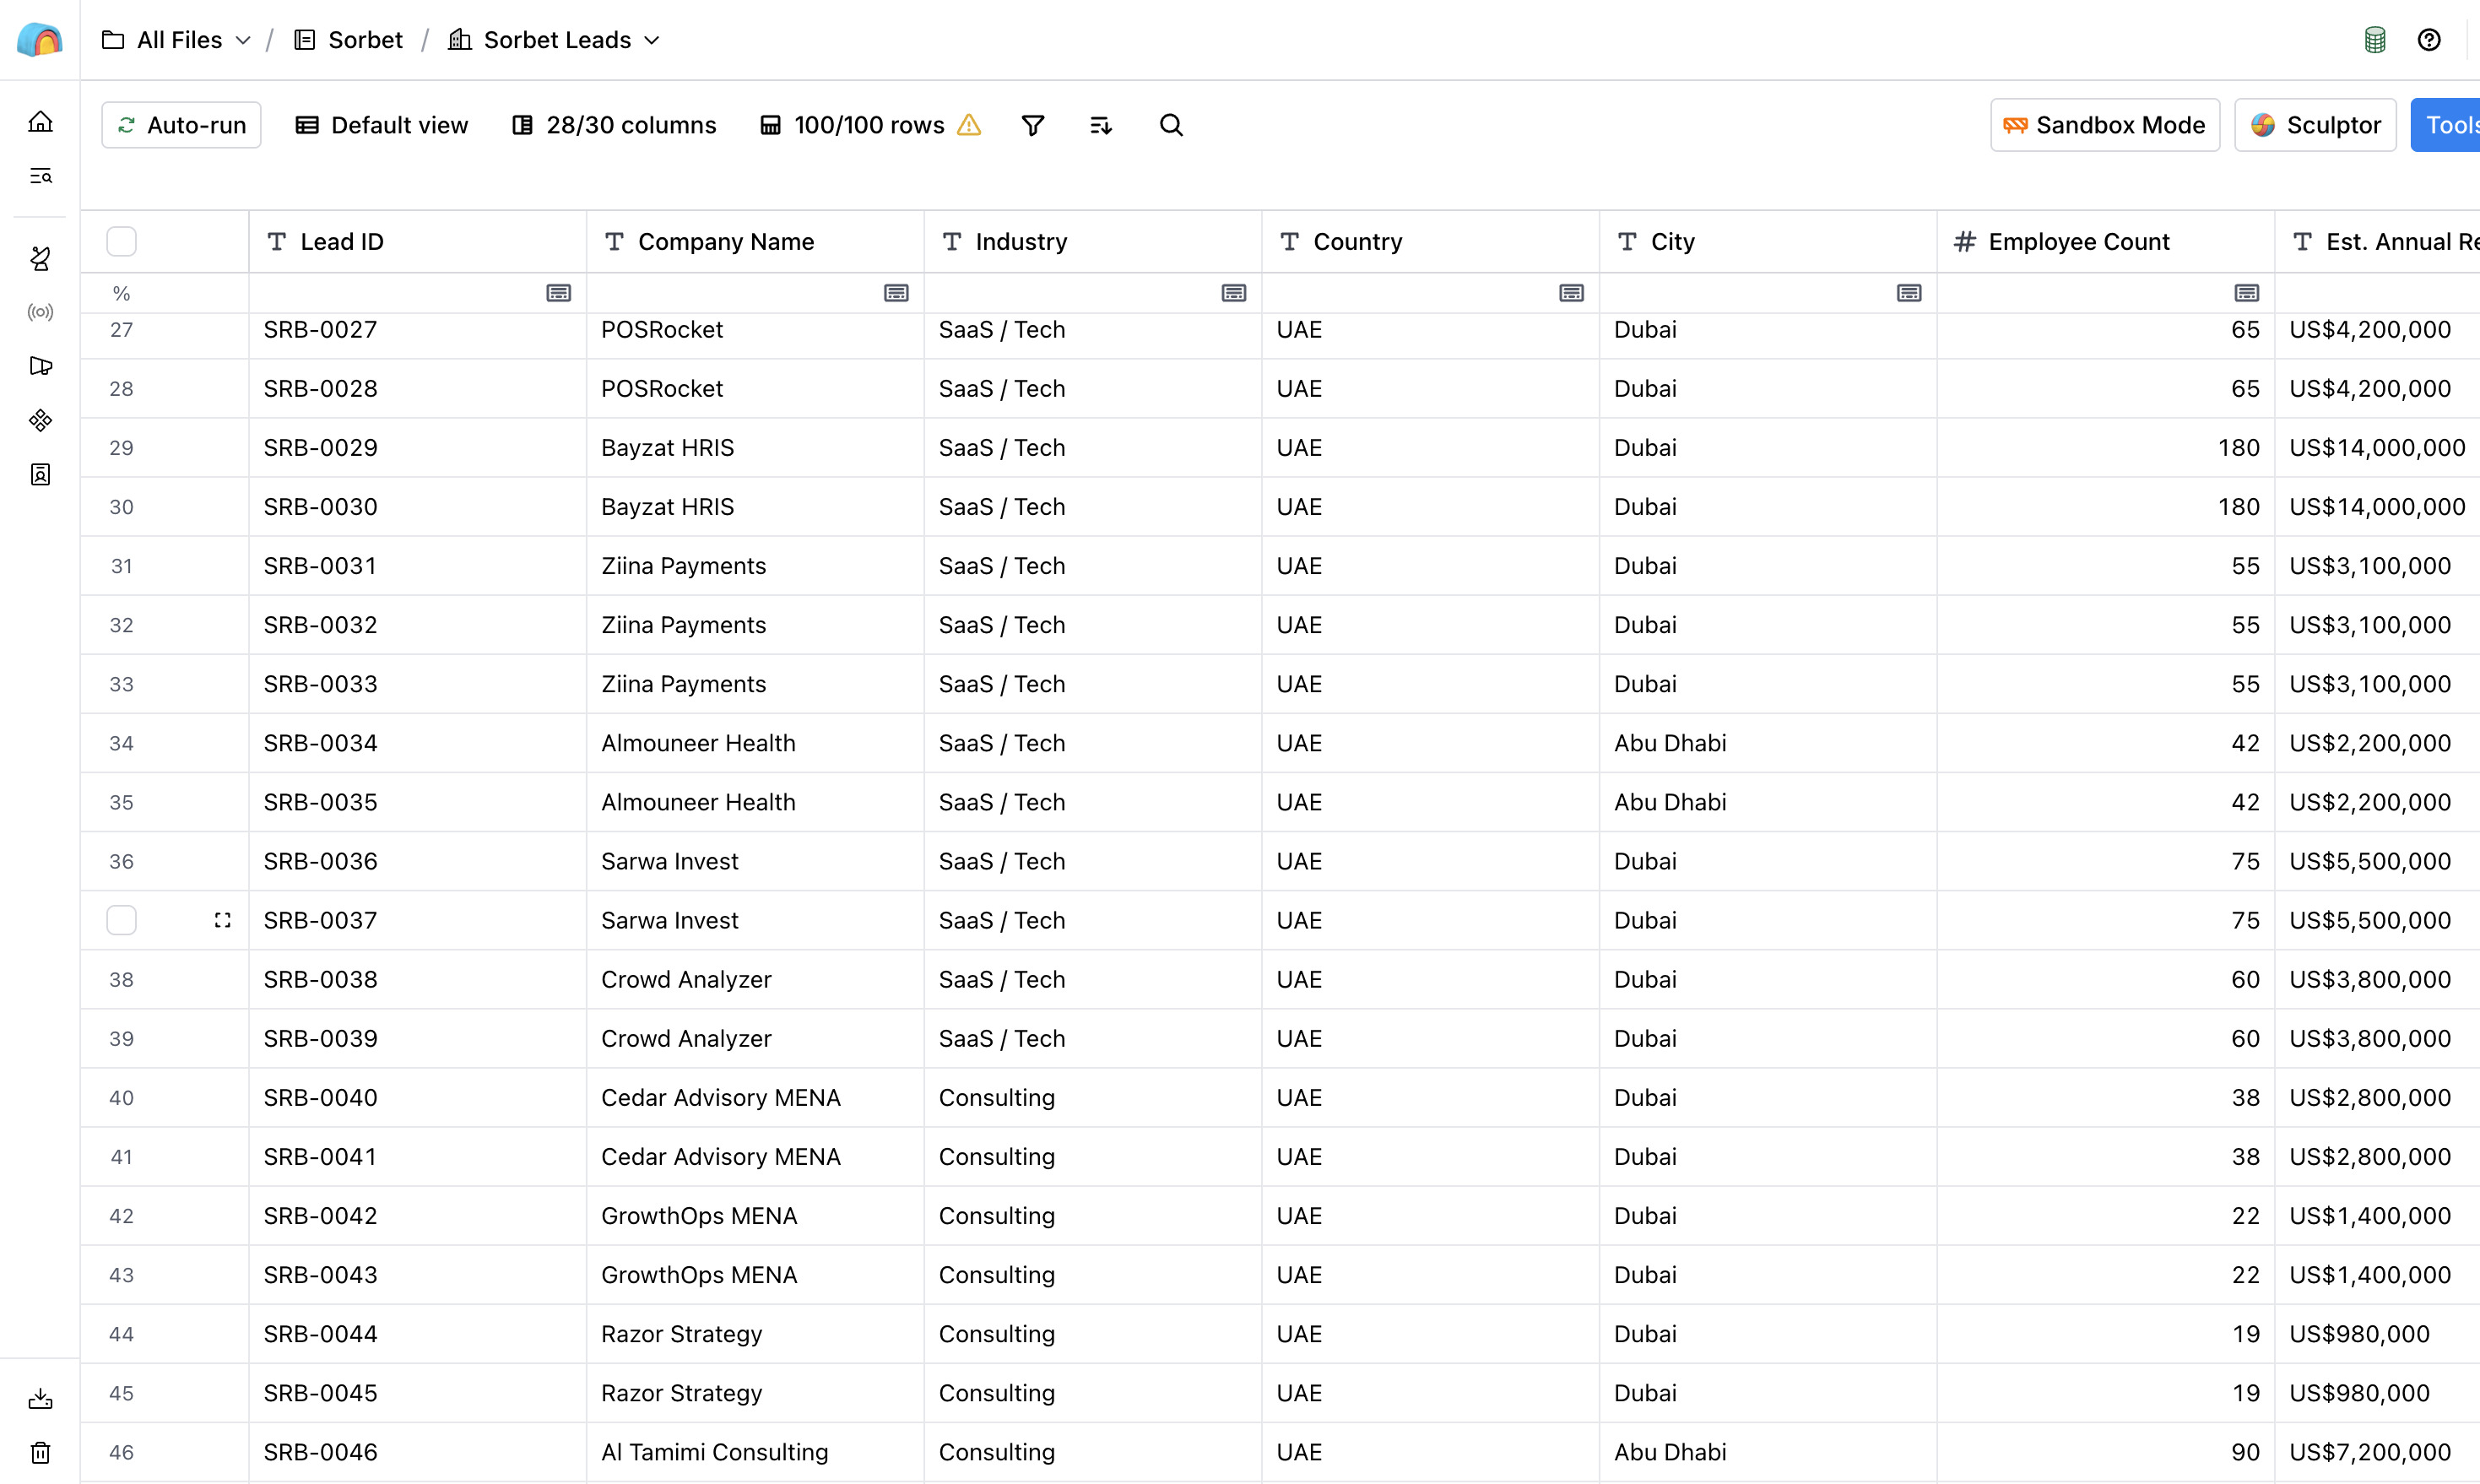Open the Sculptor button
The image size is (2480, 1484).
click(x=2315, y=125)
